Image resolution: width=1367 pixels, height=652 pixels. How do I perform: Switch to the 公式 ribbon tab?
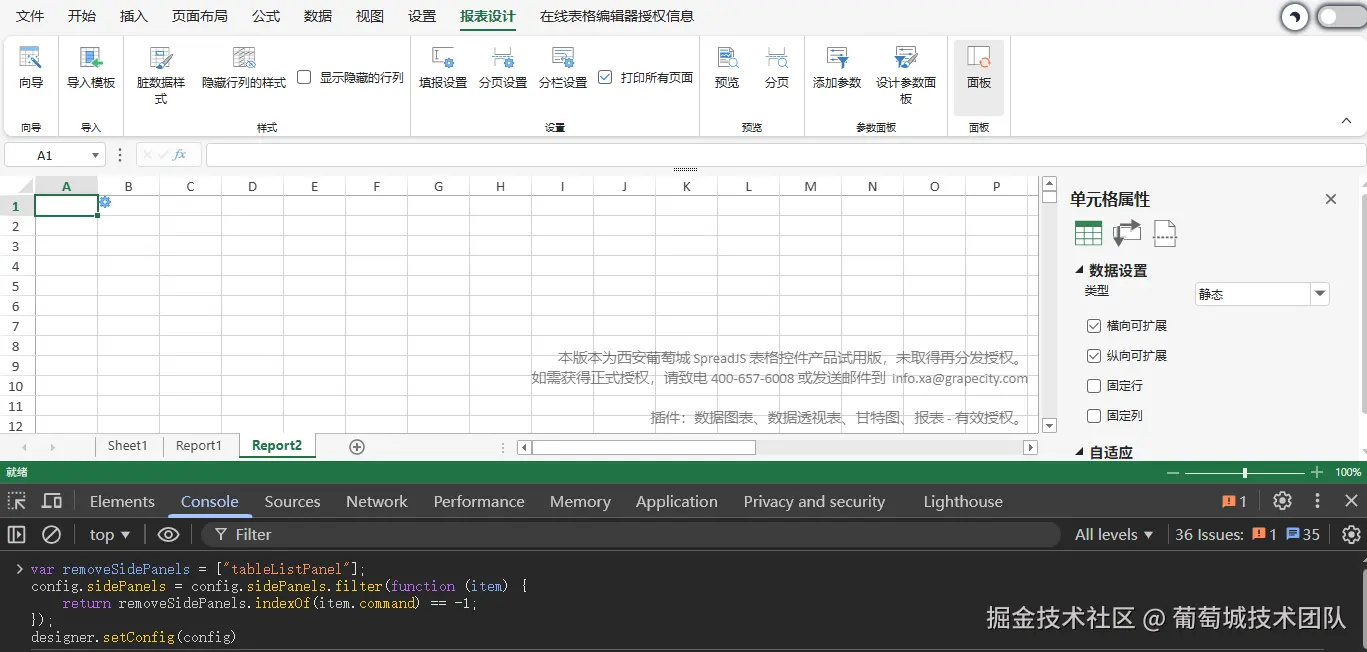point(266,16)
